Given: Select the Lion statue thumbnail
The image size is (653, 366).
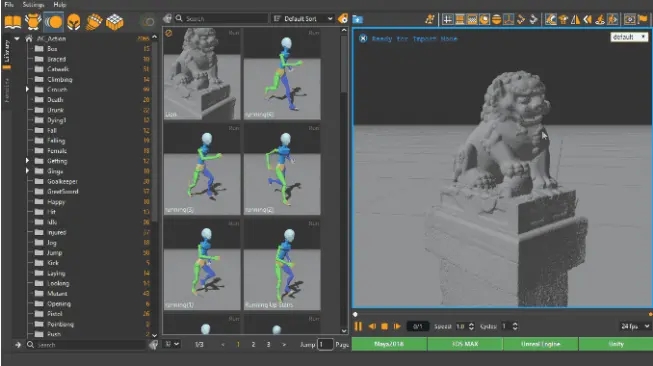Looking at the screenshot, I should tap(202, 74).
